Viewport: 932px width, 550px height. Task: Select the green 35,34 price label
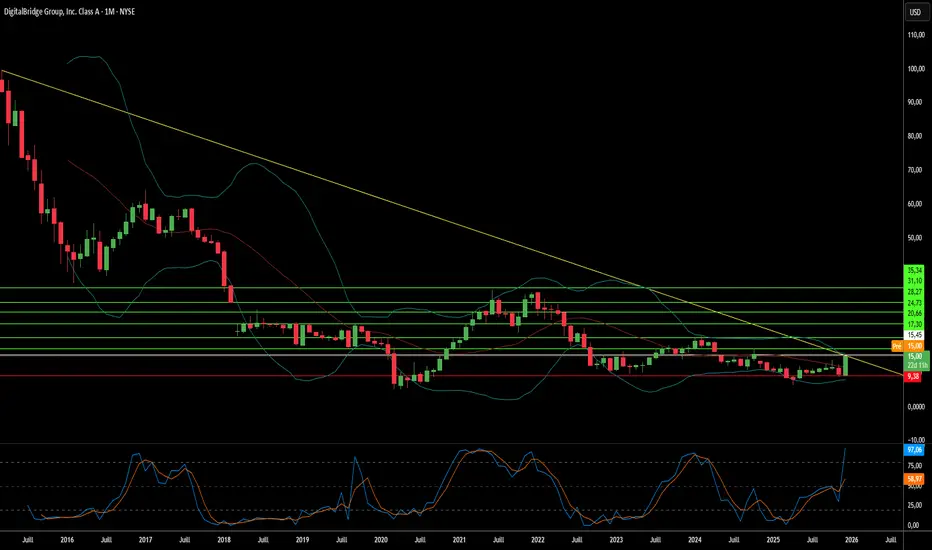pos(914,270)
